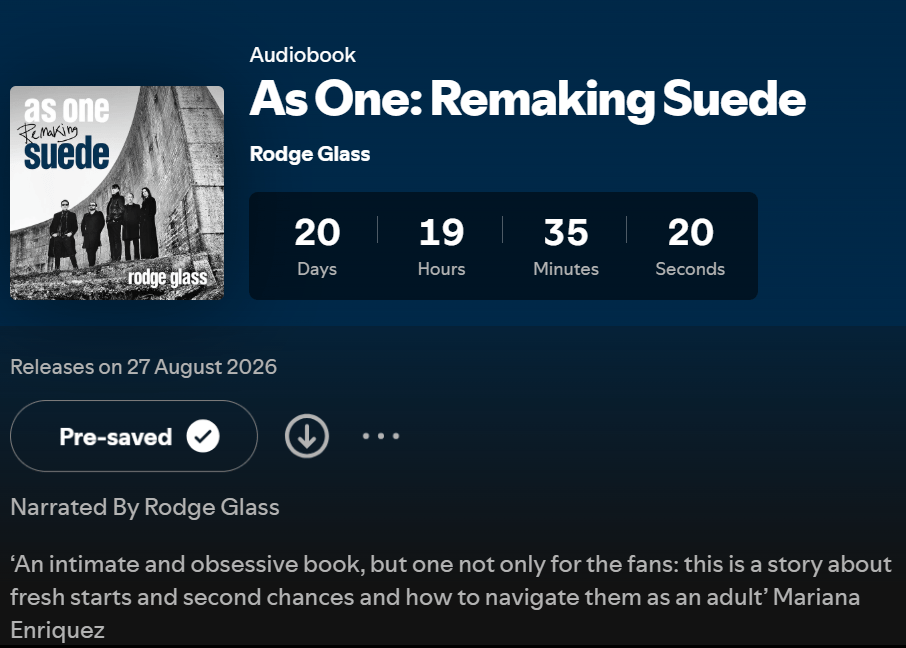Click the audiobook cover art's concrete wall
Screen dimensions: 906x648
pyautogui.click(x=185, y=150)
